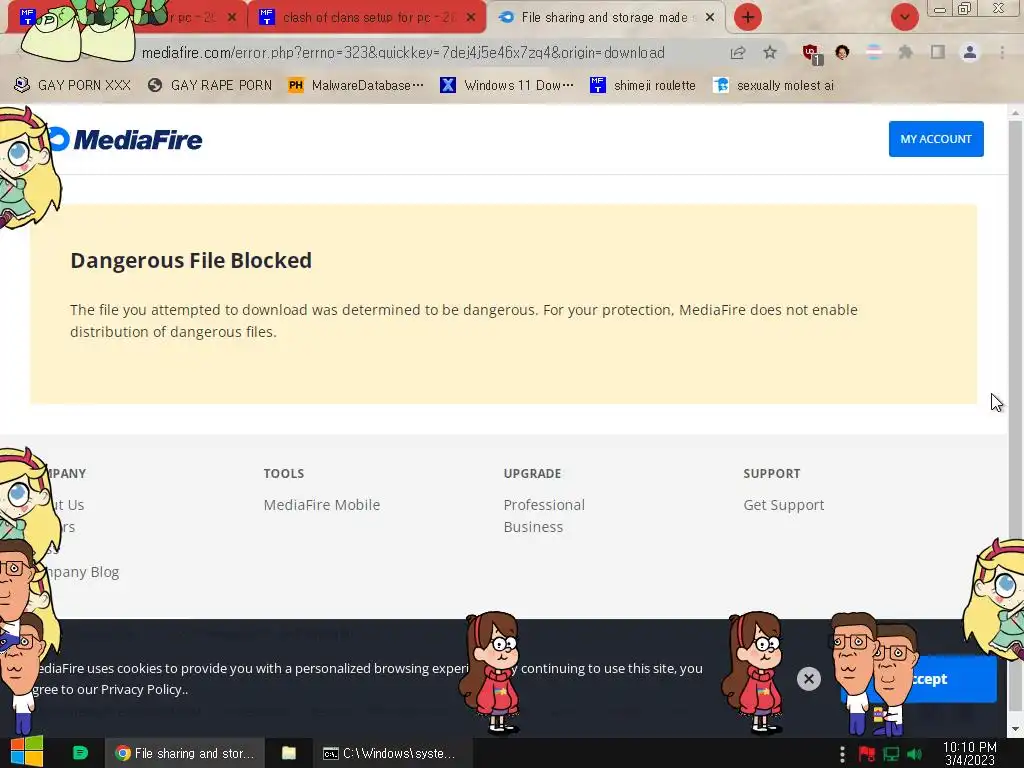This screenshot has height=768, width=1024.
Task: Open the MediaFire Mobile link
Action: [x=322, y=505]
